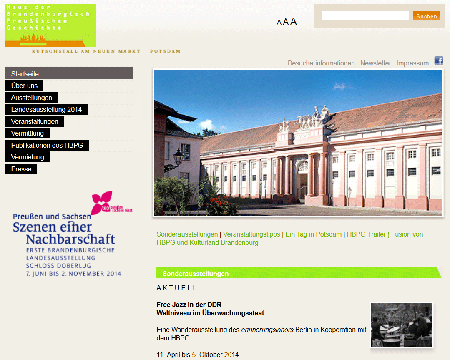Click the Eine Wanderausstellung description text
This screenshot has height=360, width=450.
[x=261, y=333]
